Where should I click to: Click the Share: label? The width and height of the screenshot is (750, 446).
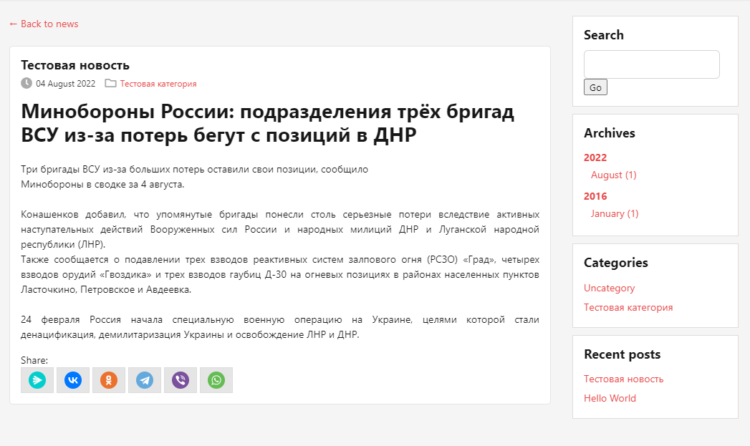34,360
